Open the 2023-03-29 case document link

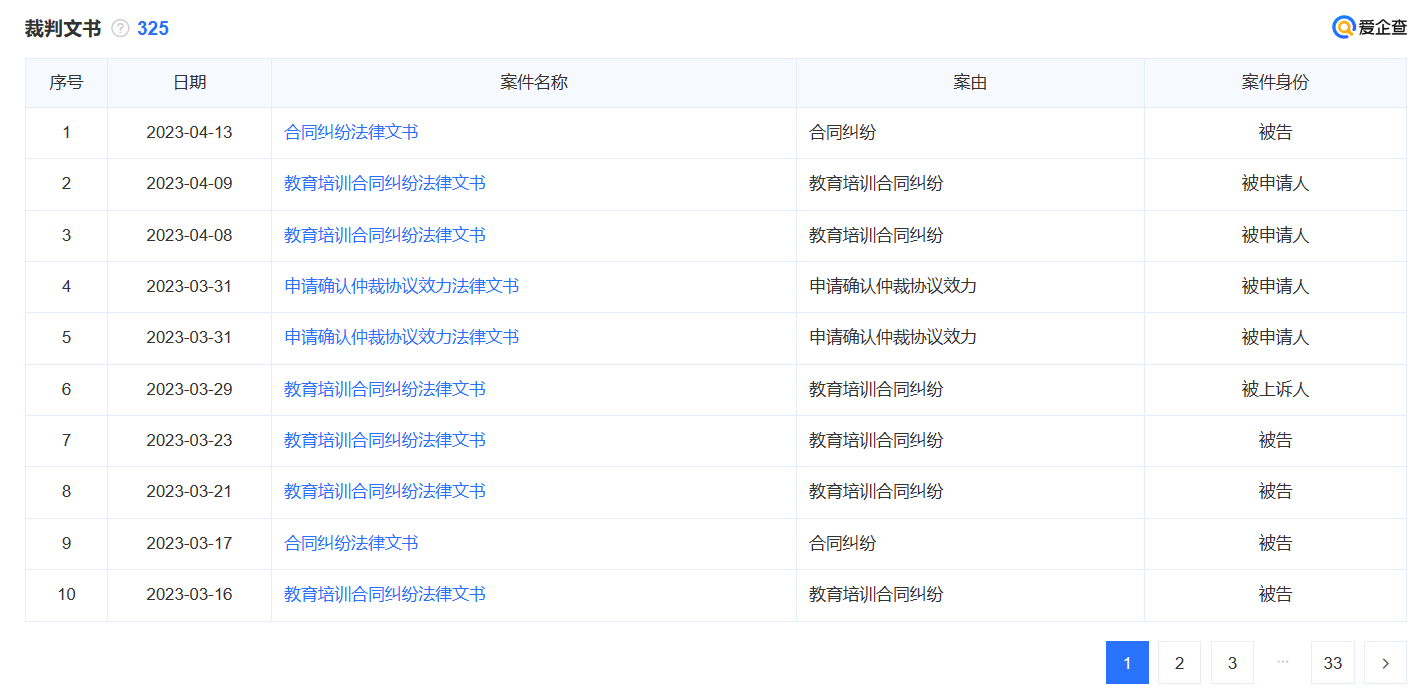(385, 389)
